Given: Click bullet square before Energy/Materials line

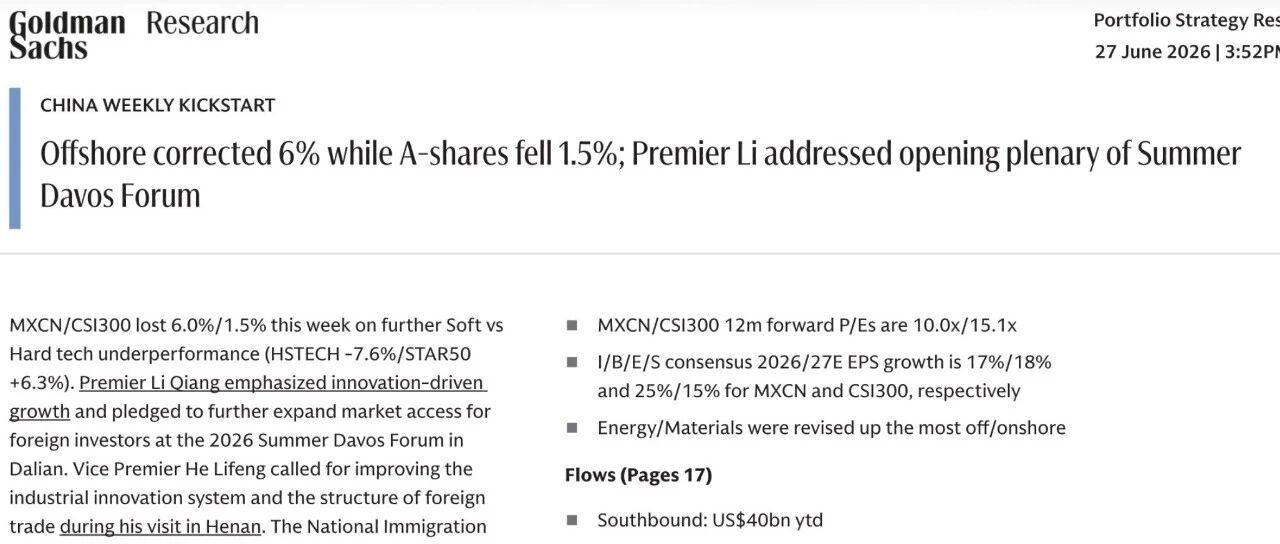Looking at the screenshot, I should click(x=572, y=428).
